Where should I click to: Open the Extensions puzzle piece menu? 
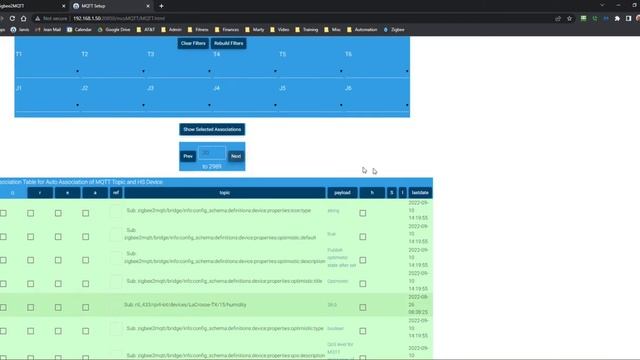point(617,18)
